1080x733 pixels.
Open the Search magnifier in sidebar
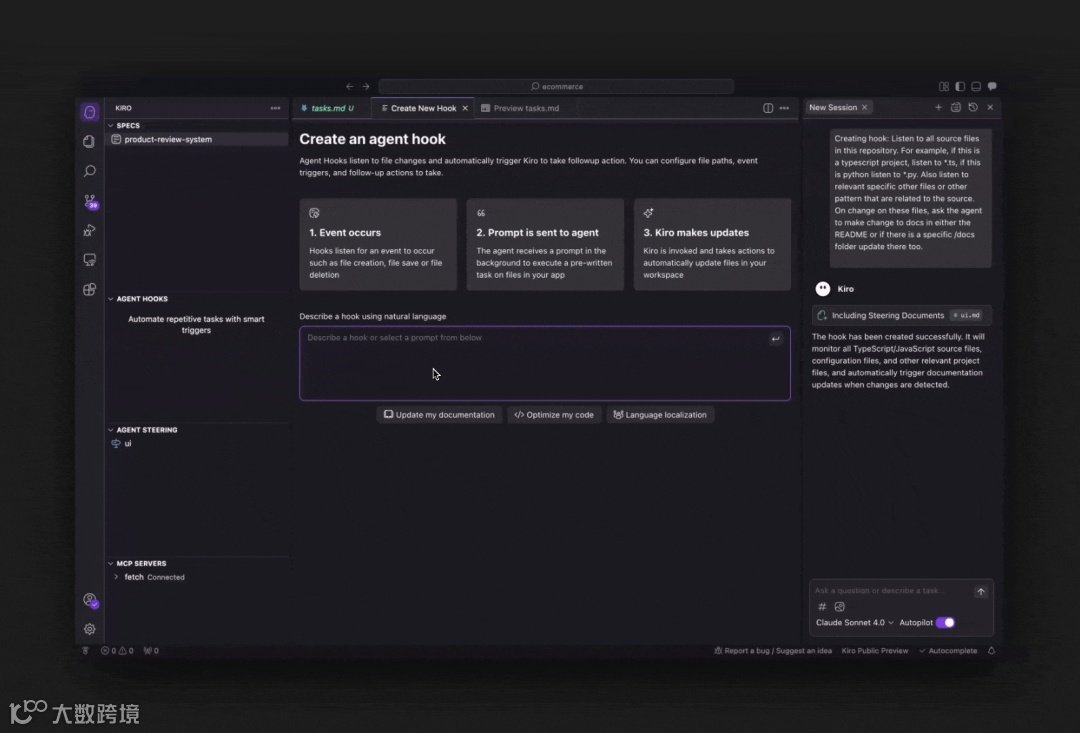click(x=90, y=171)
